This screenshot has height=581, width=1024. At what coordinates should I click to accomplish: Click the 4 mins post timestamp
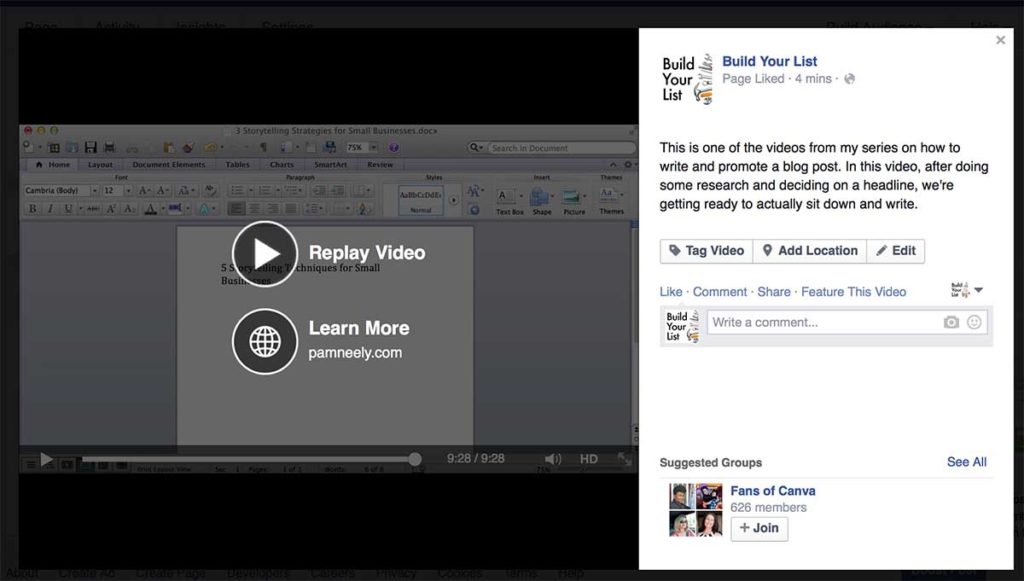point(813,79)
